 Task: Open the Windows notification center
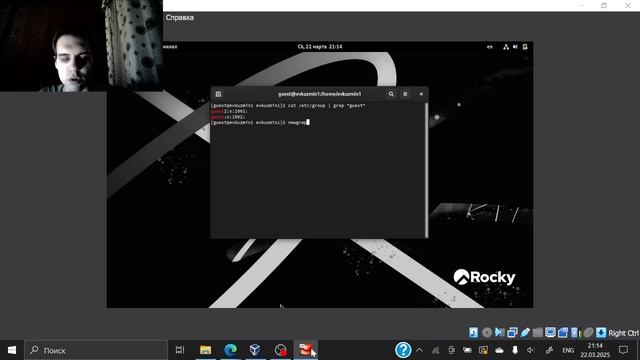click(623, 350)
